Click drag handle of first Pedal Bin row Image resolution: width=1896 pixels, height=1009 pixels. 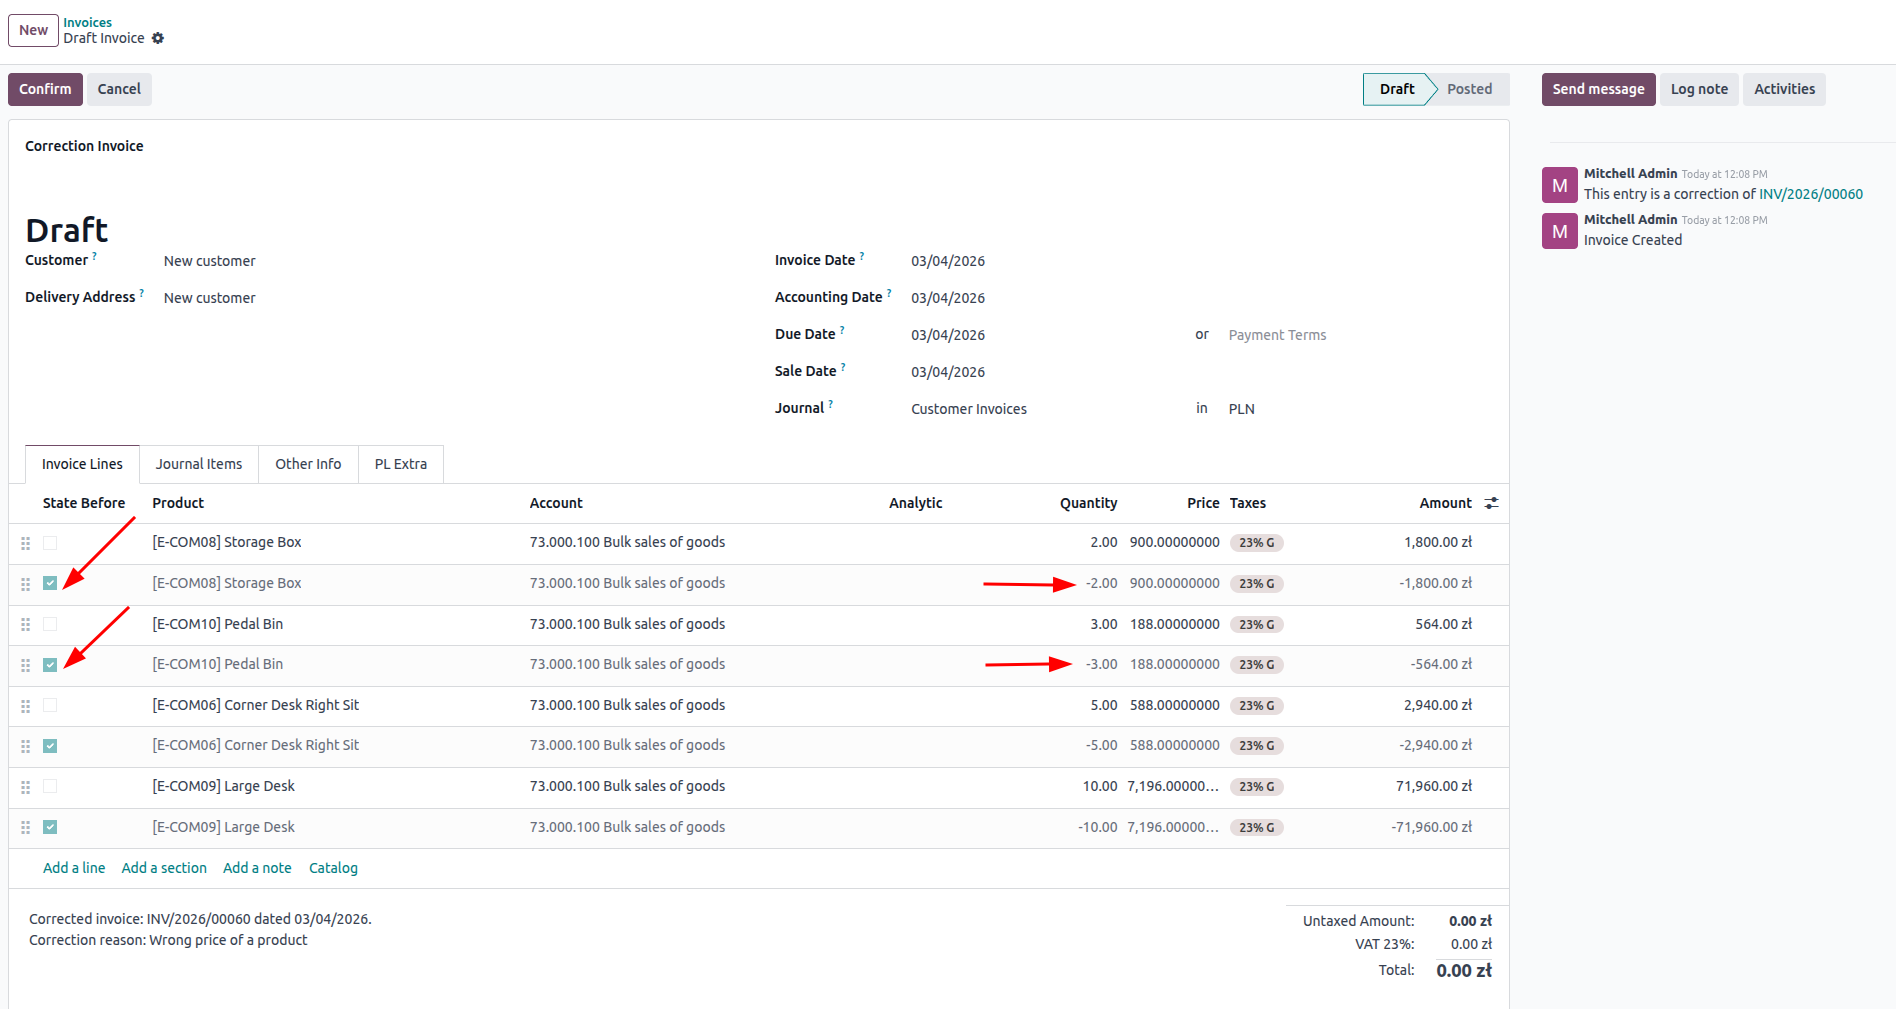(26, 625)
